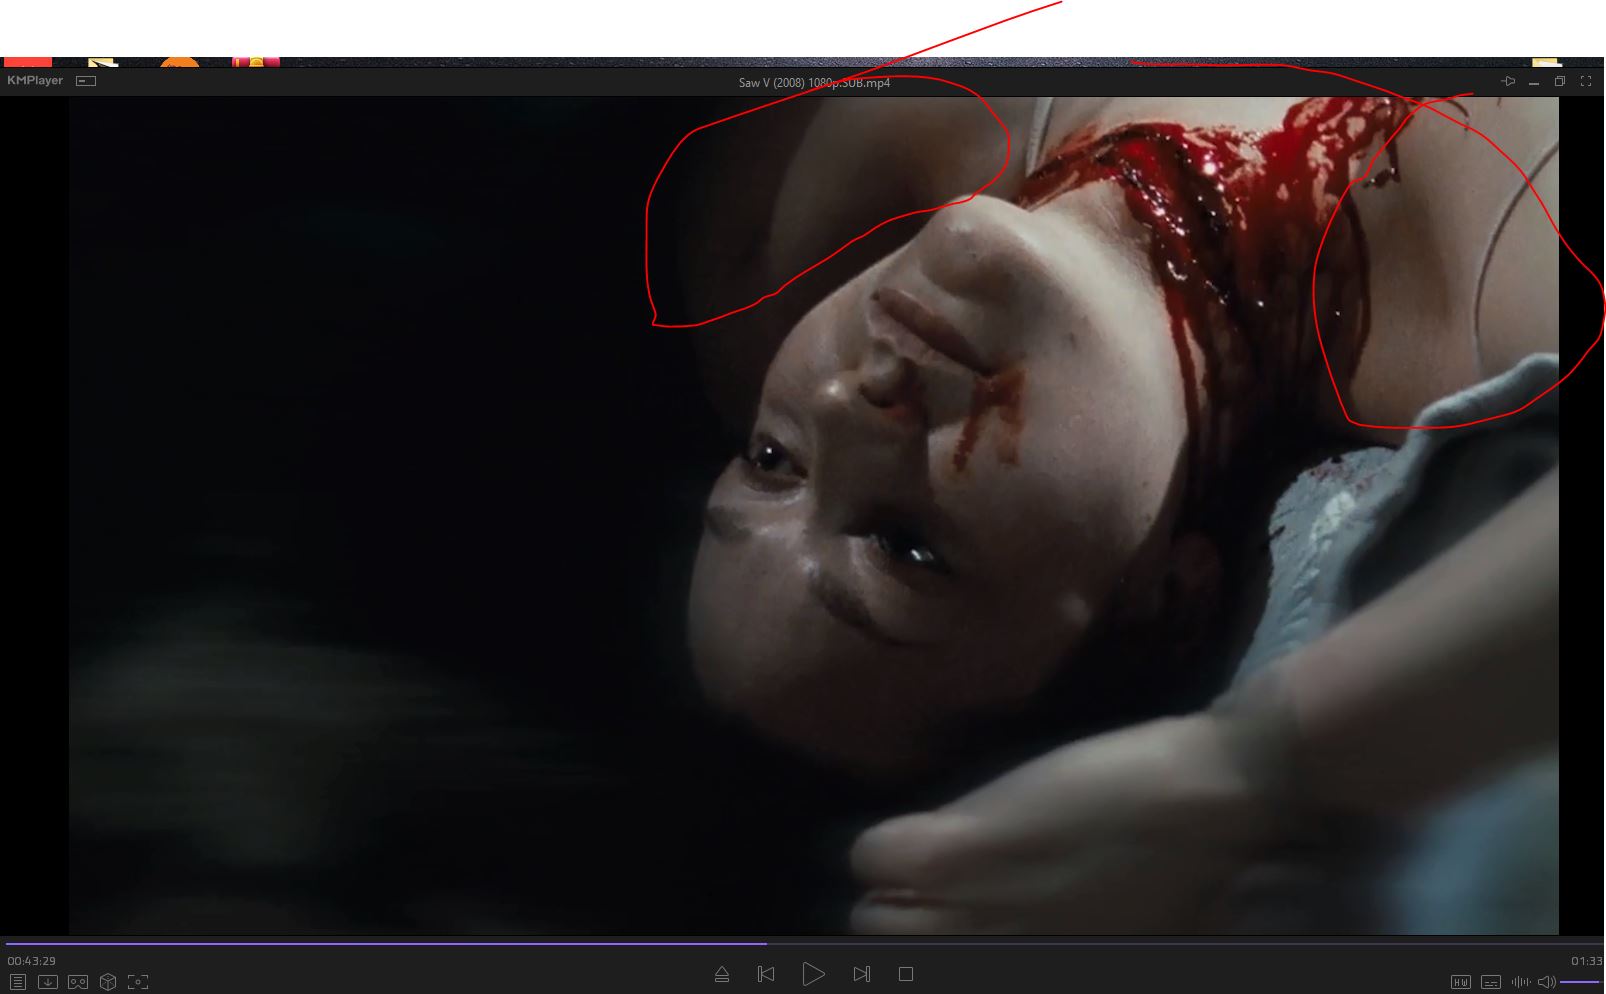Enter fullscreen from title bar icon
The image size is (1606, 994).
(1585, 81)
